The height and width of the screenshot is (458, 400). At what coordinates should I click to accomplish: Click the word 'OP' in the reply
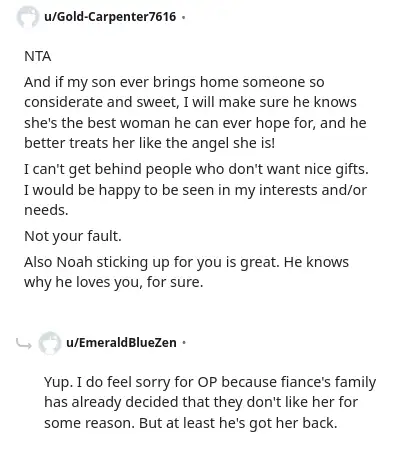click(x=207, y=382)
